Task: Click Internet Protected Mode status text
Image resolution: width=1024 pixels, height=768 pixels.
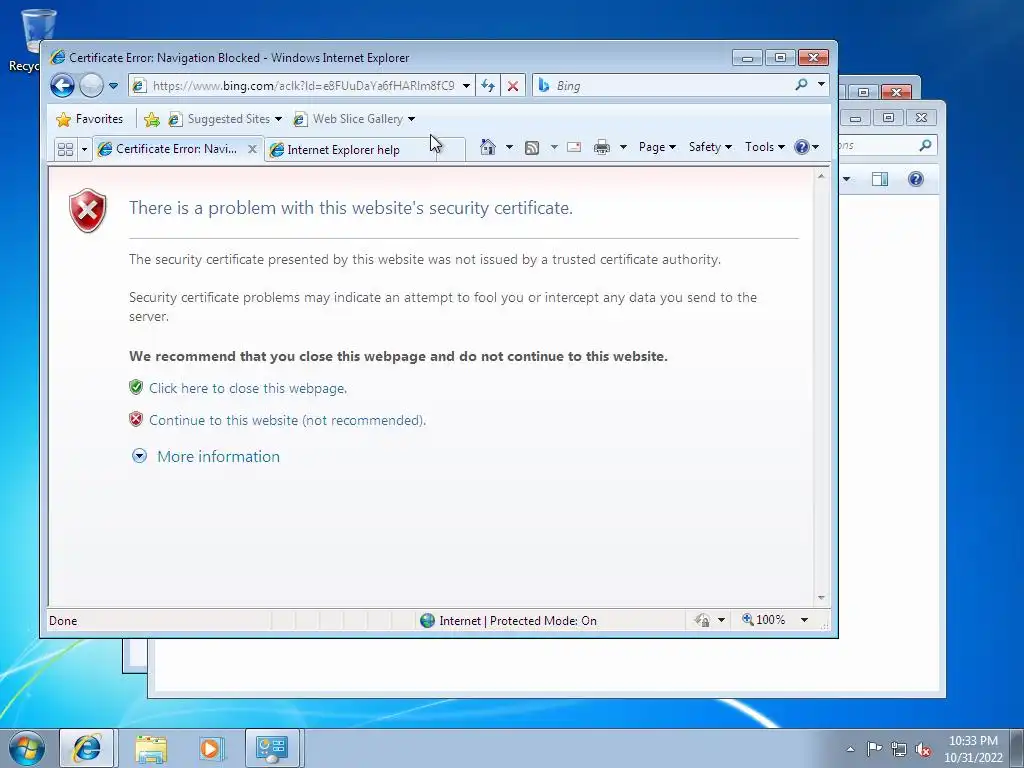Action: 518,620
